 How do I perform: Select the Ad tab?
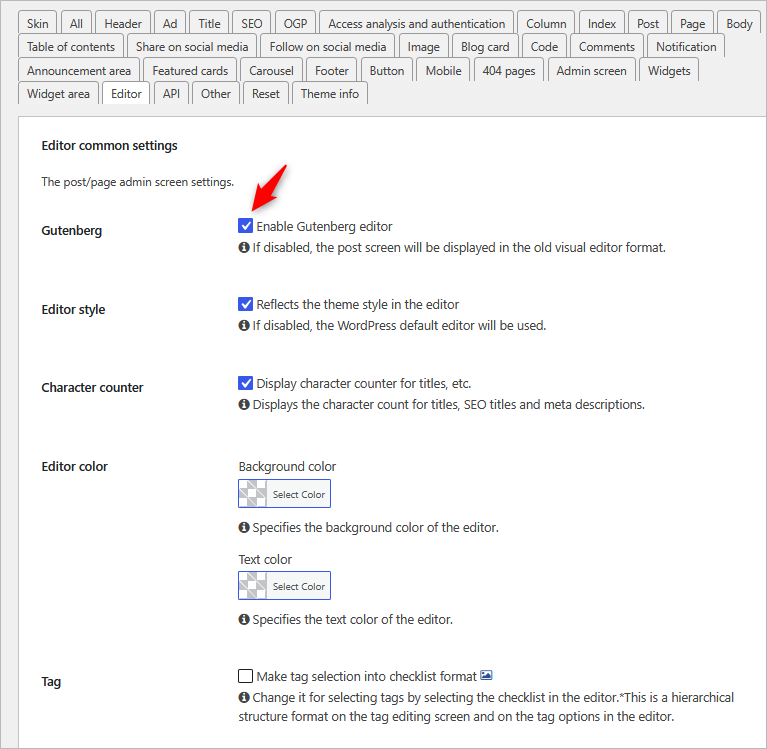(170, 23)
